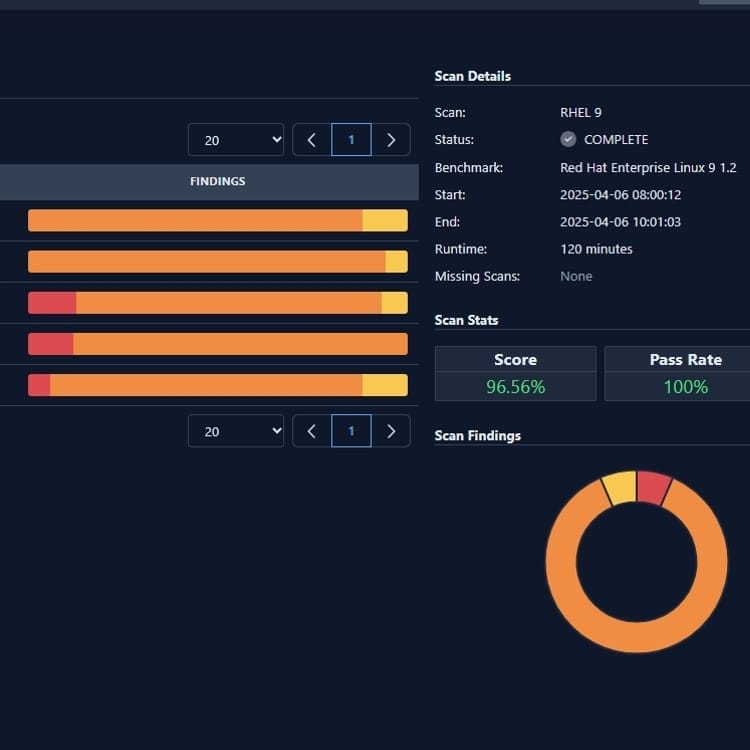
Task: Click the COMPLETE status checkmark icon
Action: [568, 140]
